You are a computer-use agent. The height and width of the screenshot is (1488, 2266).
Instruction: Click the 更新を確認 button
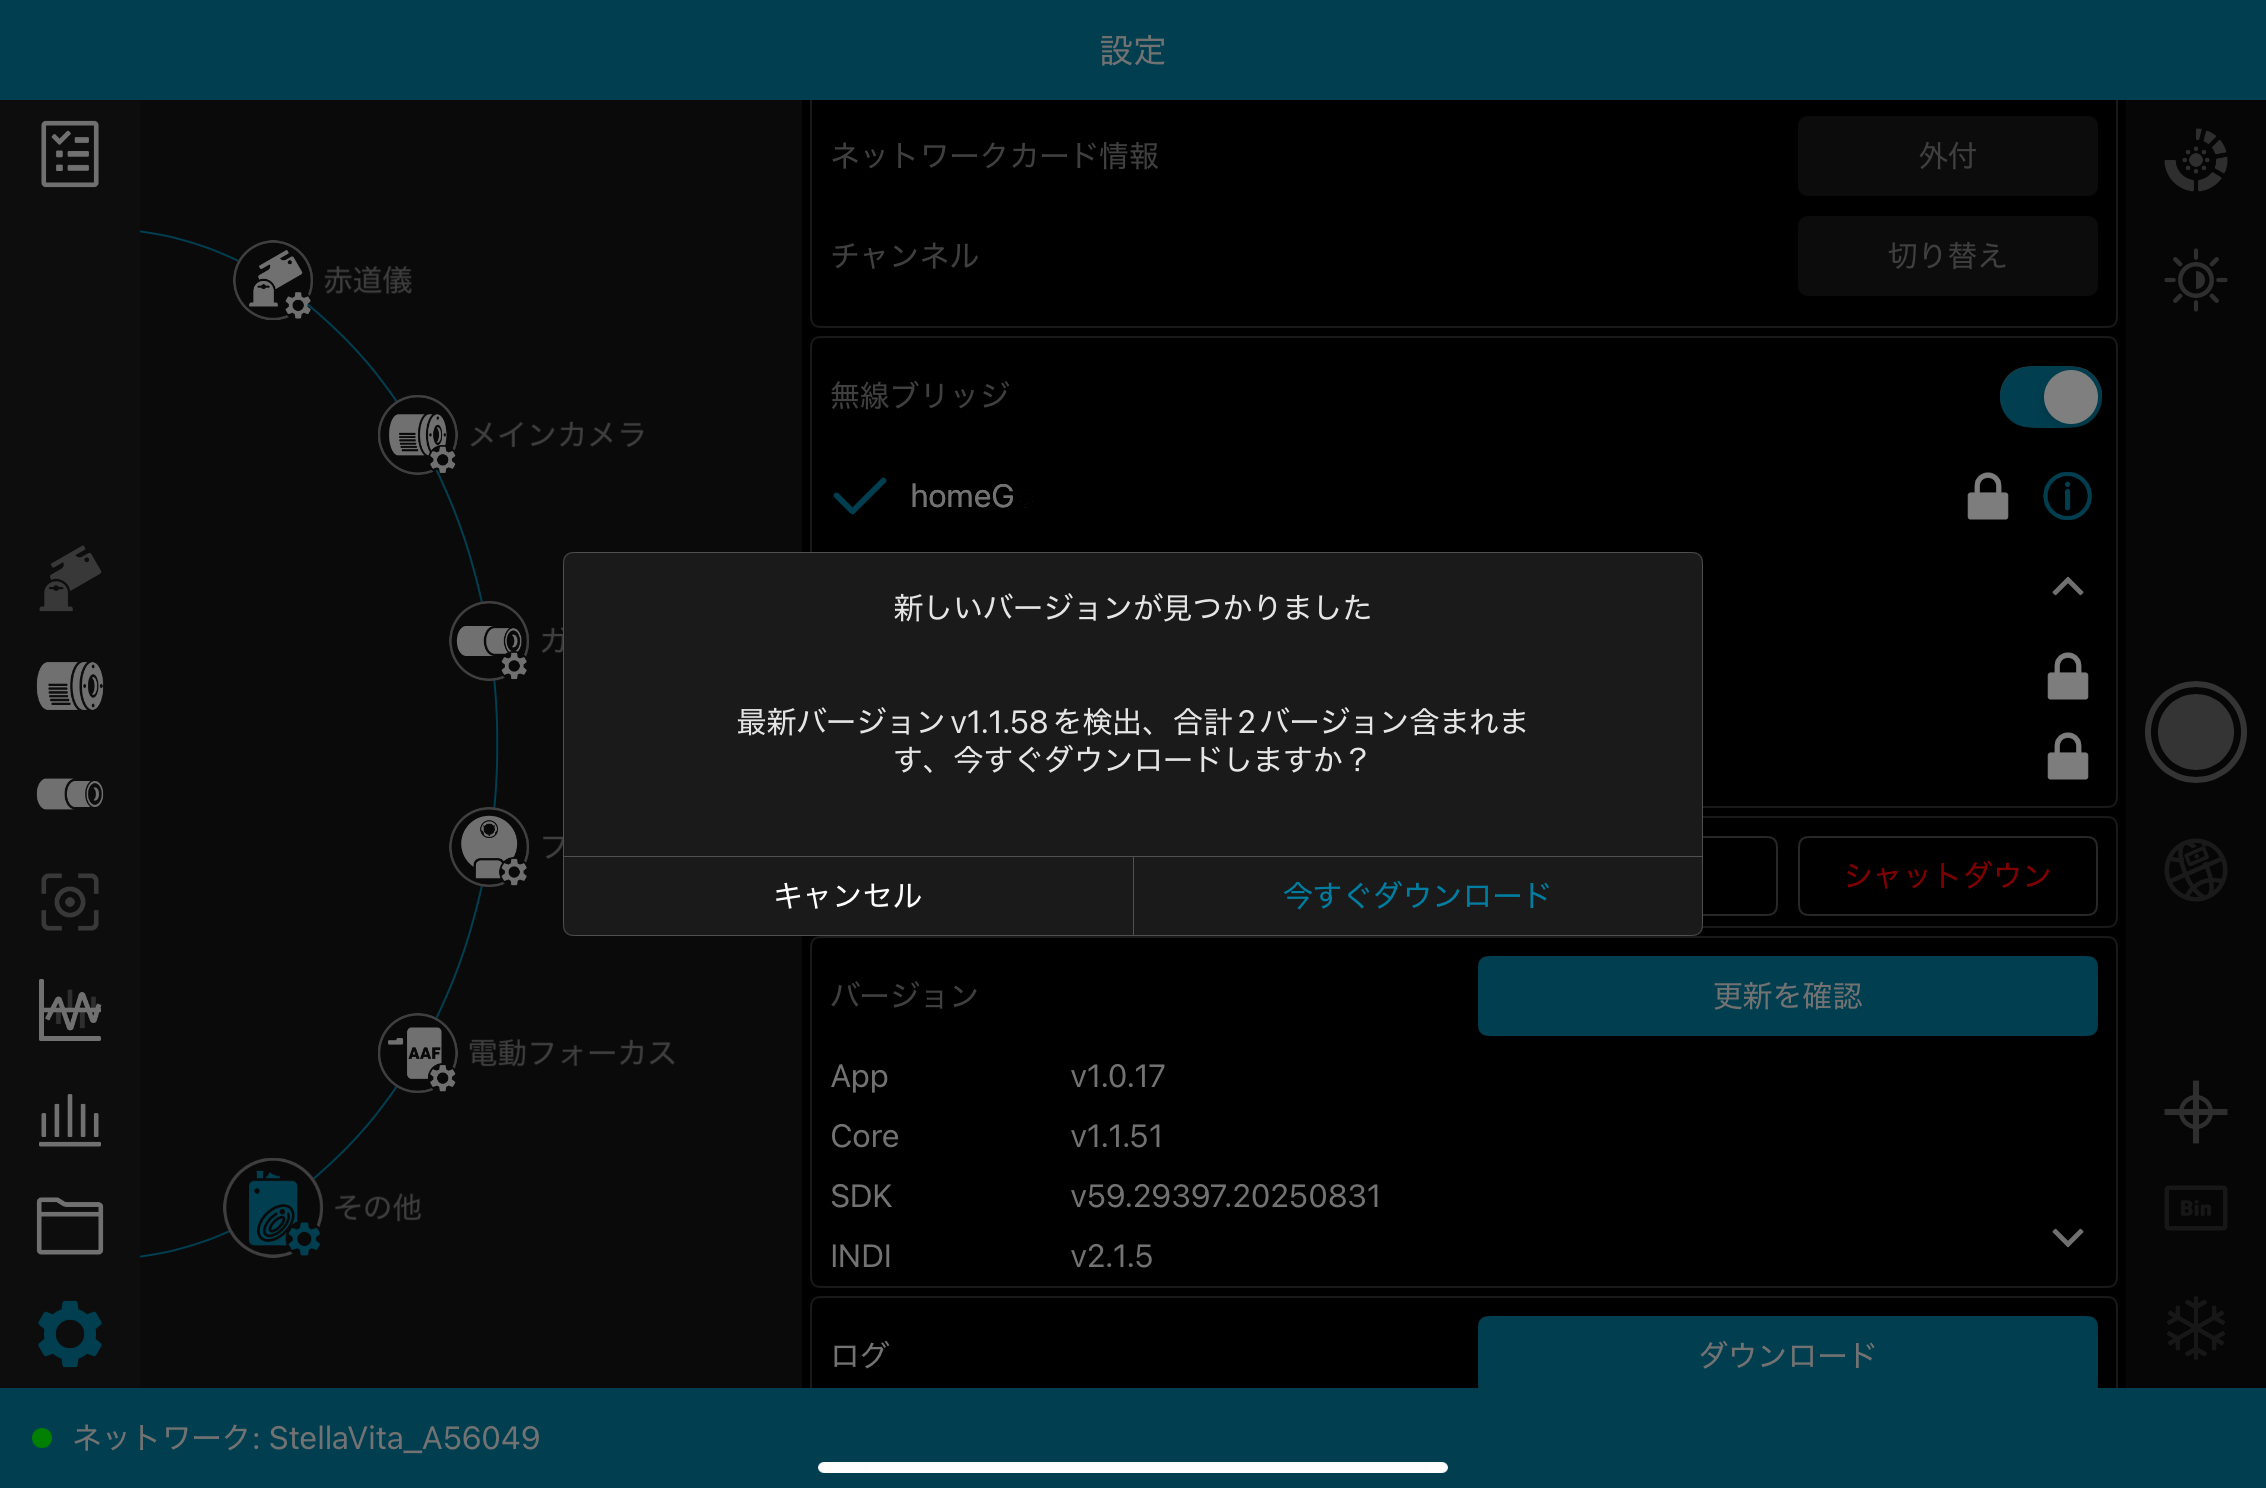click(x=1787, y=996)
